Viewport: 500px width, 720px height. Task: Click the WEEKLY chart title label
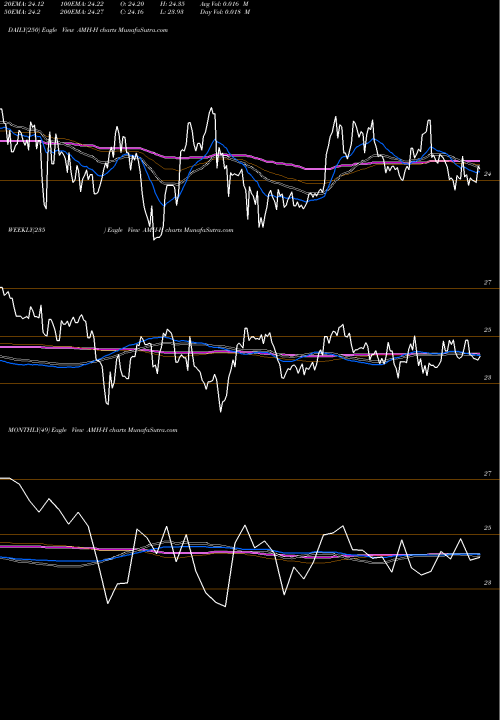click(120, 230)
